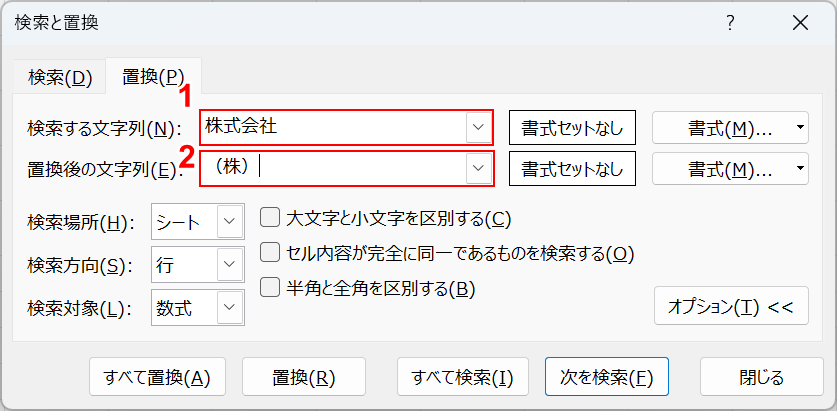Open the 検索場所 dropdown
837x411 pixels.
pos(230,221)
